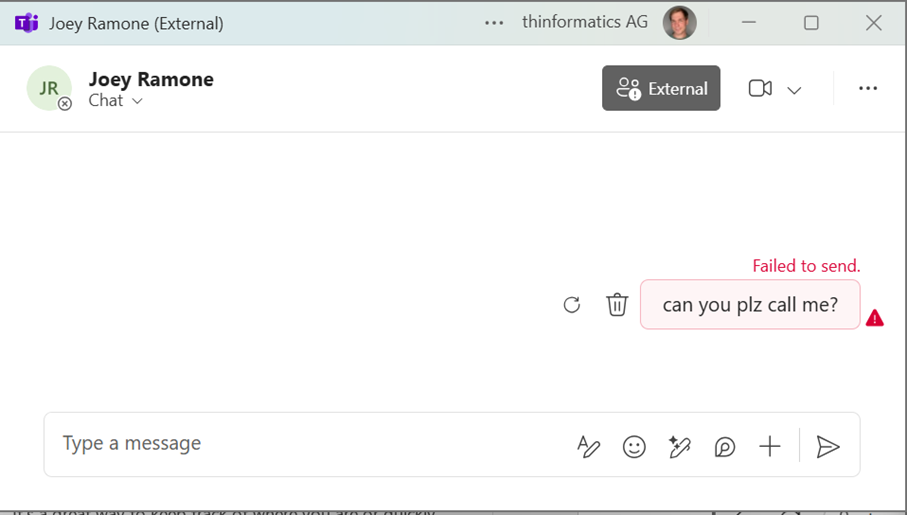Retry sending the failed message
The image size is (907, 515).
click(572, 304)
